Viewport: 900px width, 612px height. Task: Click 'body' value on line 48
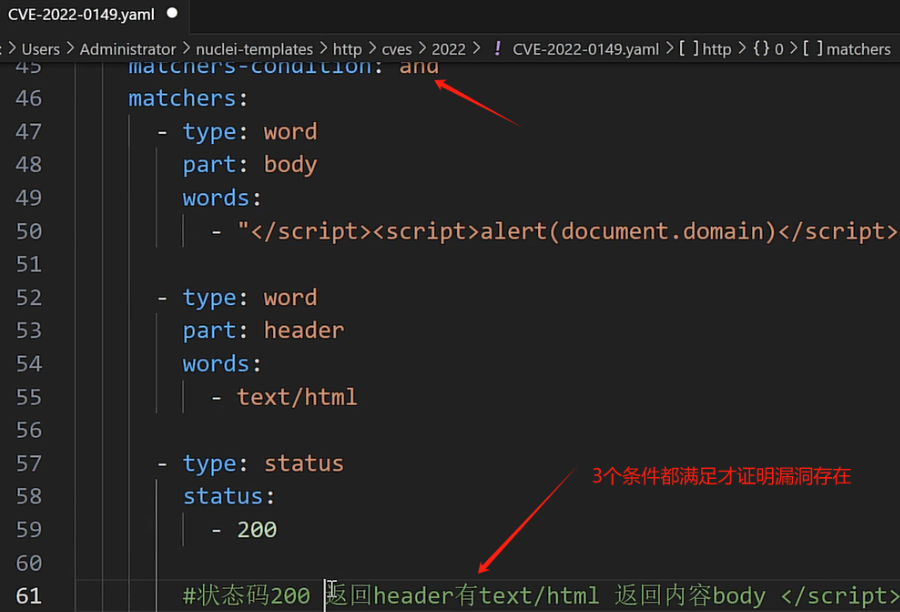(x=290, y=165)
